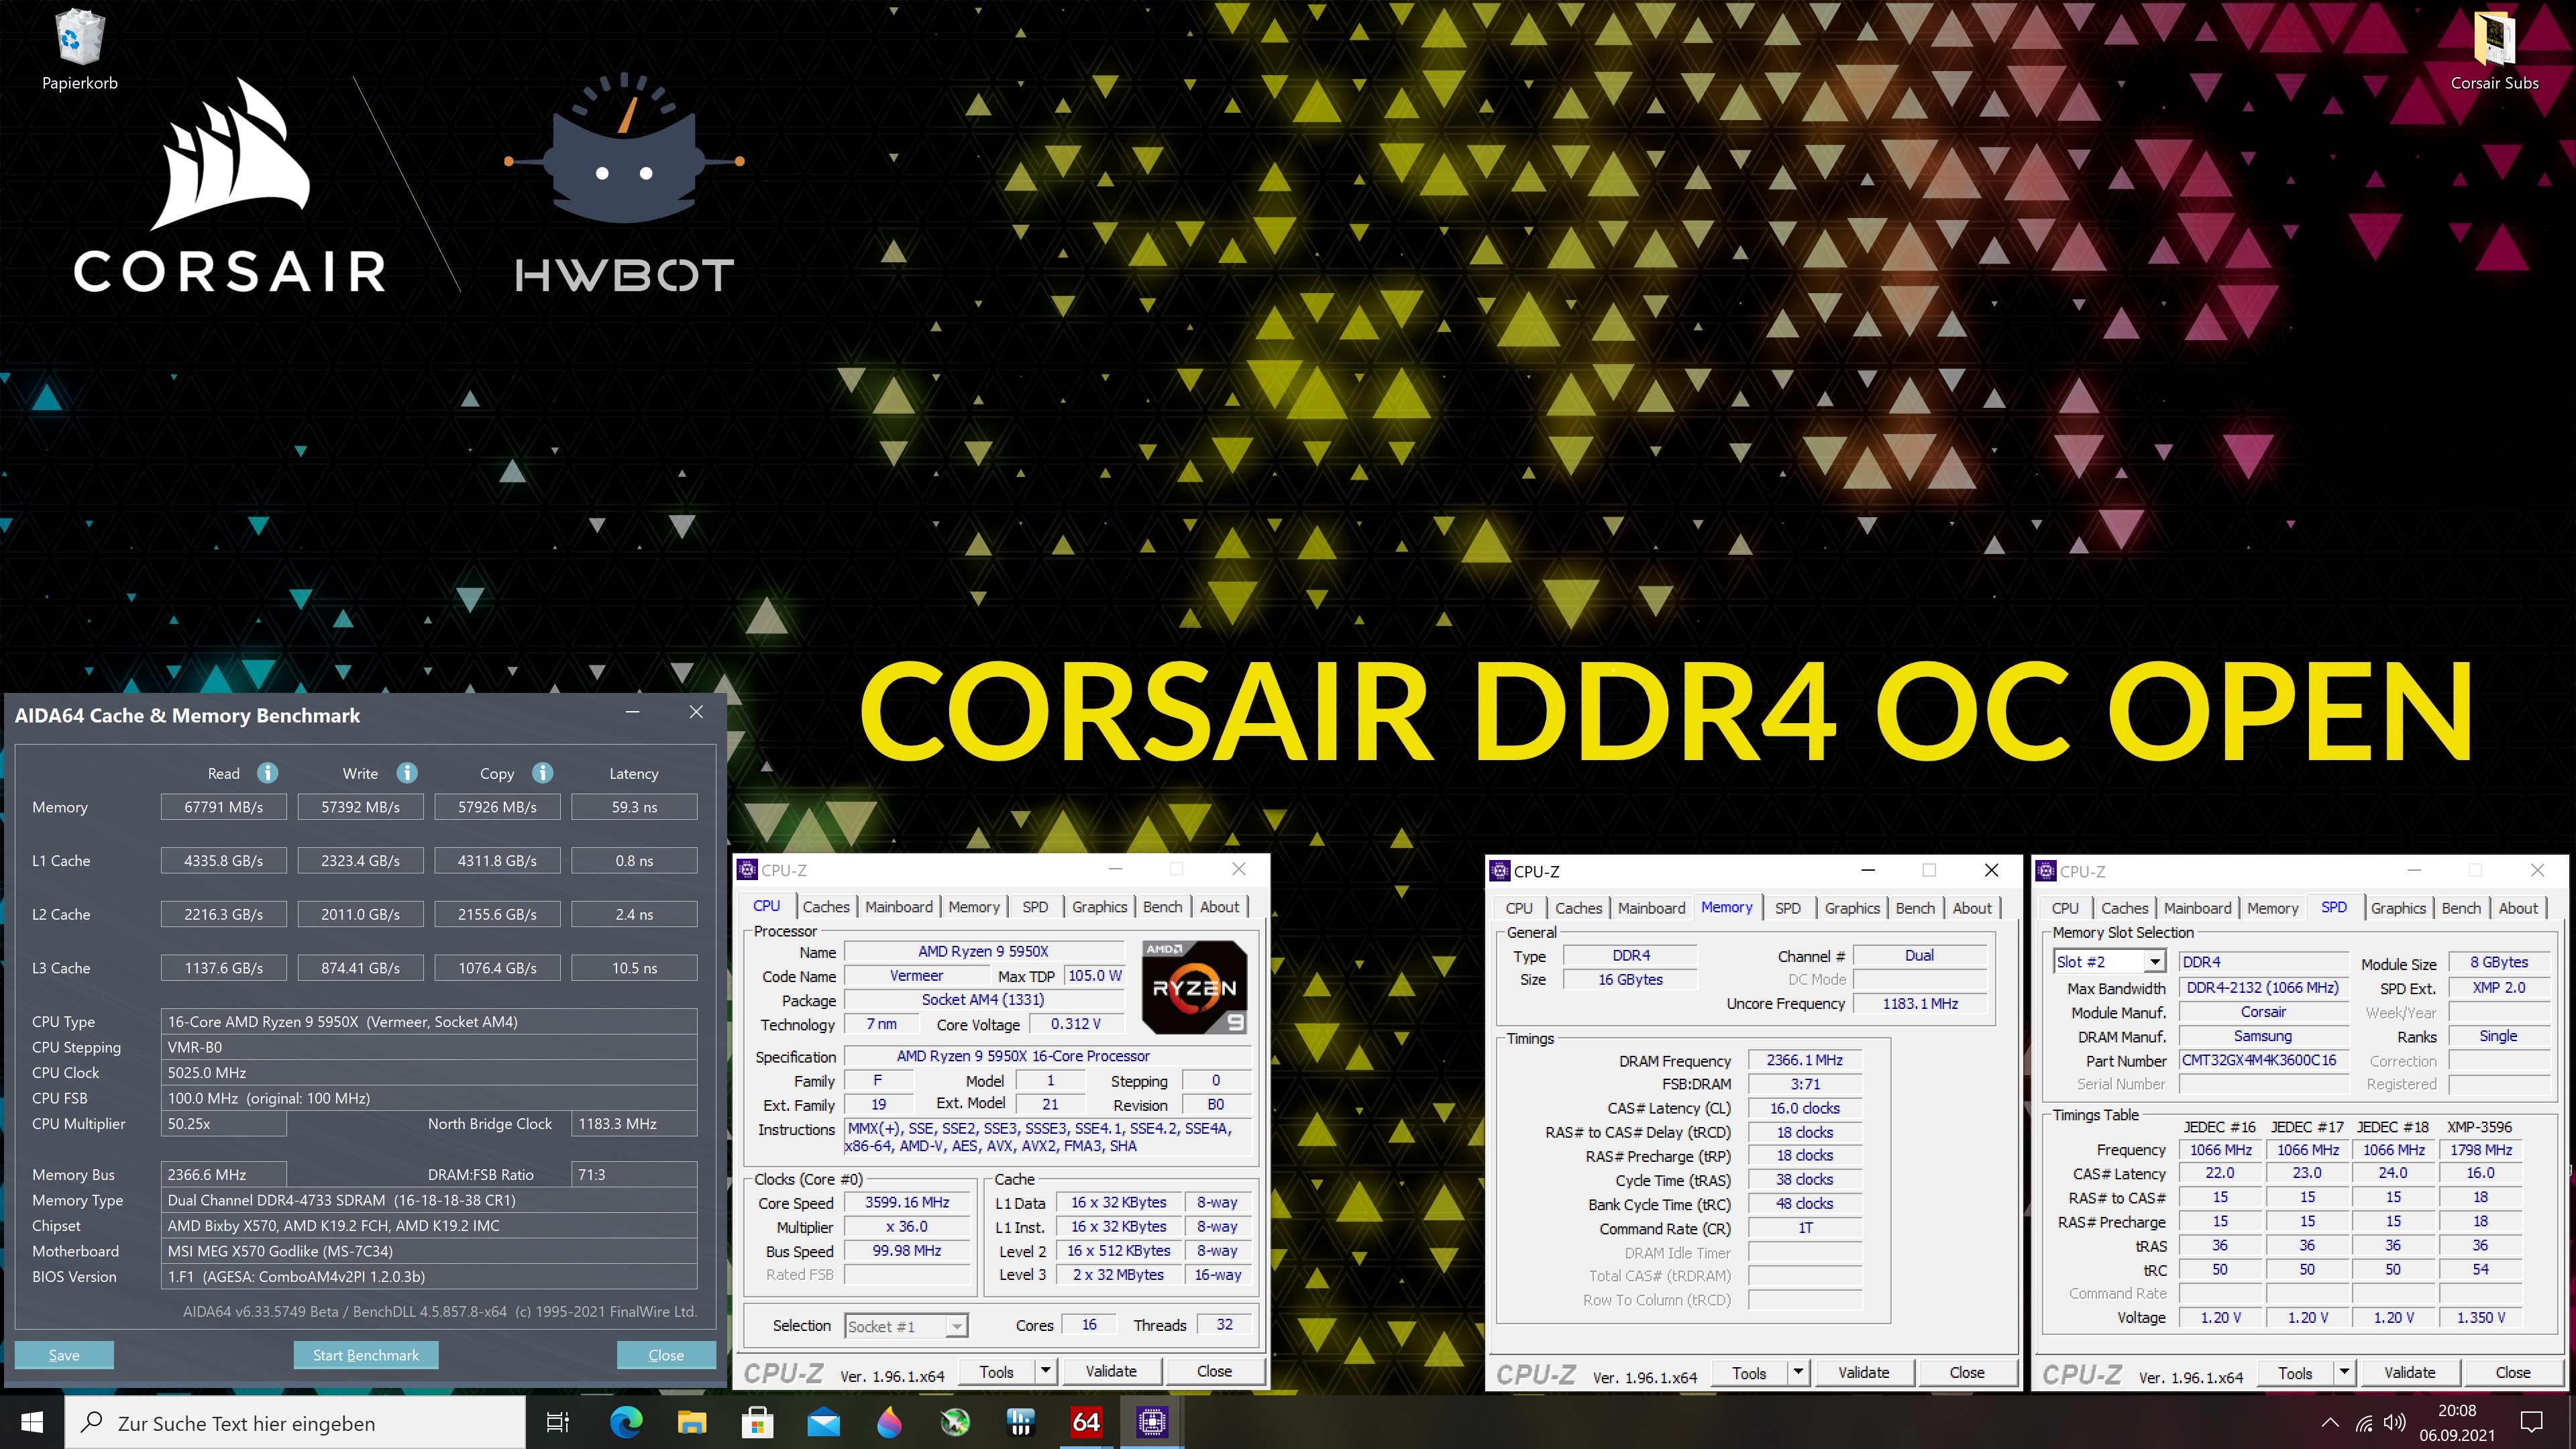Open Memory tab in CPU-Z SPD window
The image size is (2576, 1449).
(2272, 908)
